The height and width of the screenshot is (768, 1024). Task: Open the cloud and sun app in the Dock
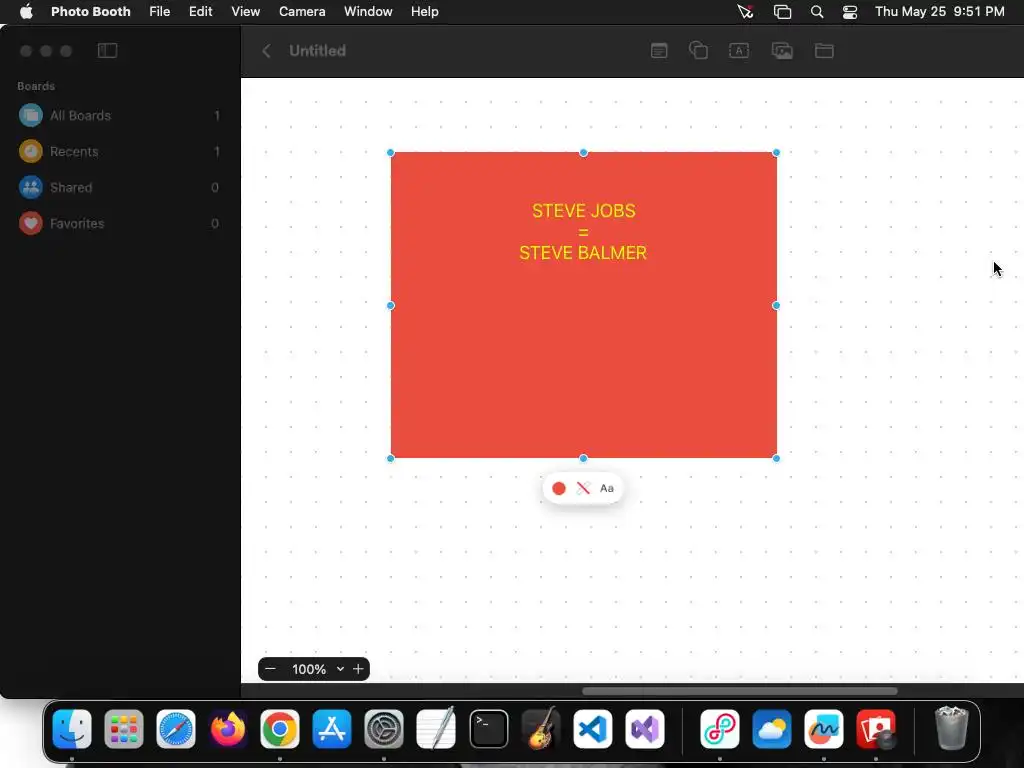[772, 729]
